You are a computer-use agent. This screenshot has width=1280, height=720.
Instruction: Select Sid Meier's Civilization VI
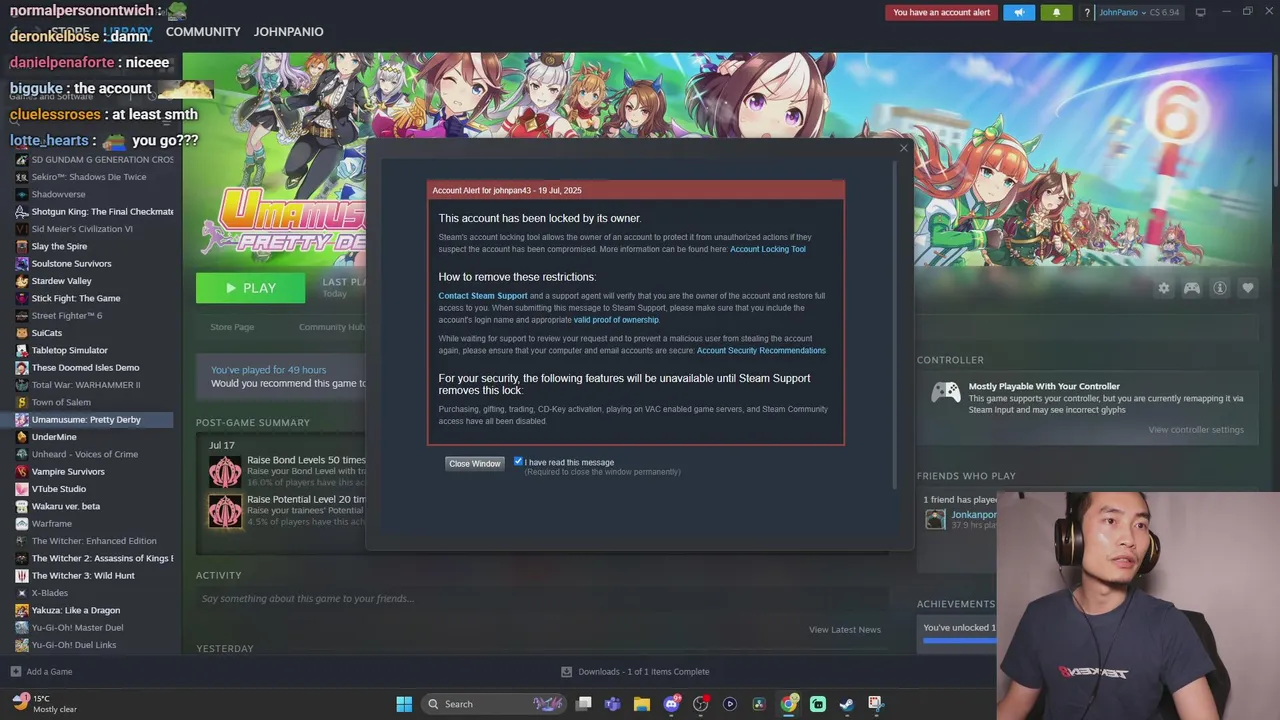(x=82, y=229)
